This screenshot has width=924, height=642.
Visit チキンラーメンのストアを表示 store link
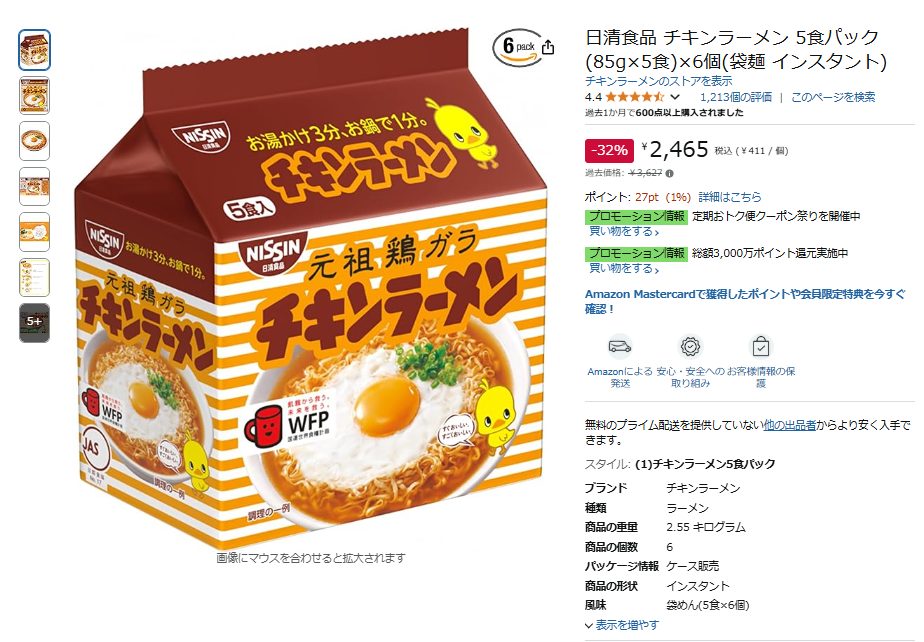click(658, 81)
